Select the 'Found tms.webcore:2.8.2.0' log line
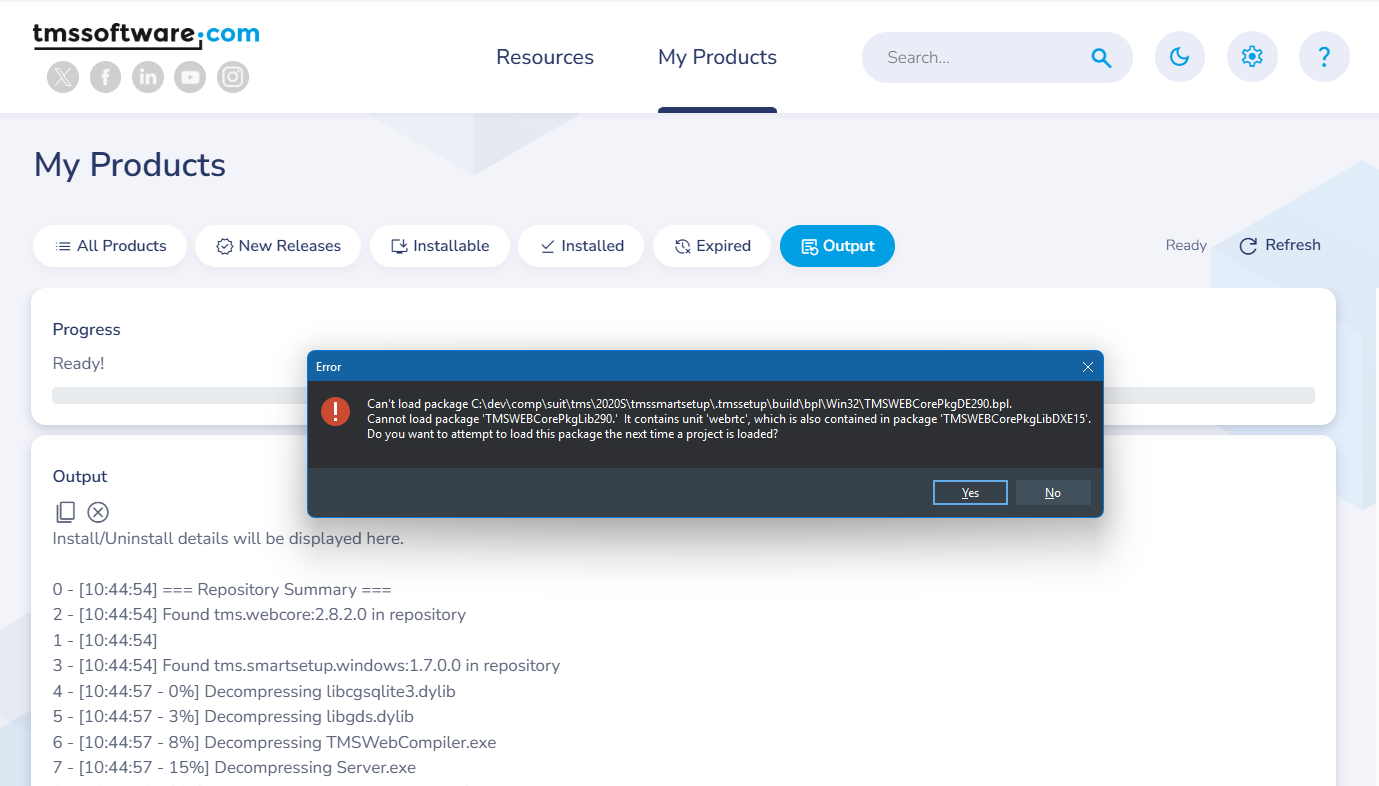Image resolution: width=1379 pixels, height=786 pixels. coord(259,615)
